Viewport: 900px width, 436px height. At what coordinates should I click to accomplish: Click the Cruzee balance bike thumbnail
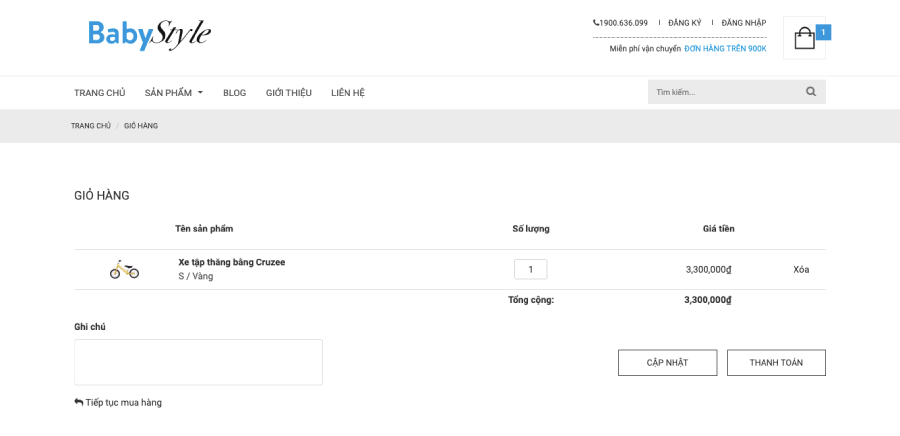point(125,269)
